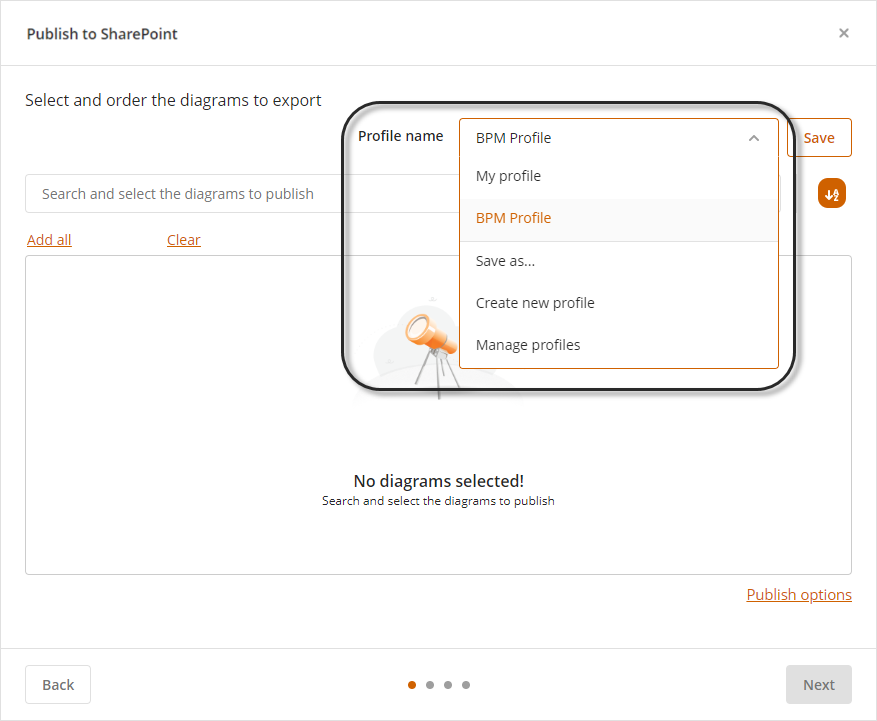Open the Publish options link
The image size is (877, 721).
click(x=799, y=595)
